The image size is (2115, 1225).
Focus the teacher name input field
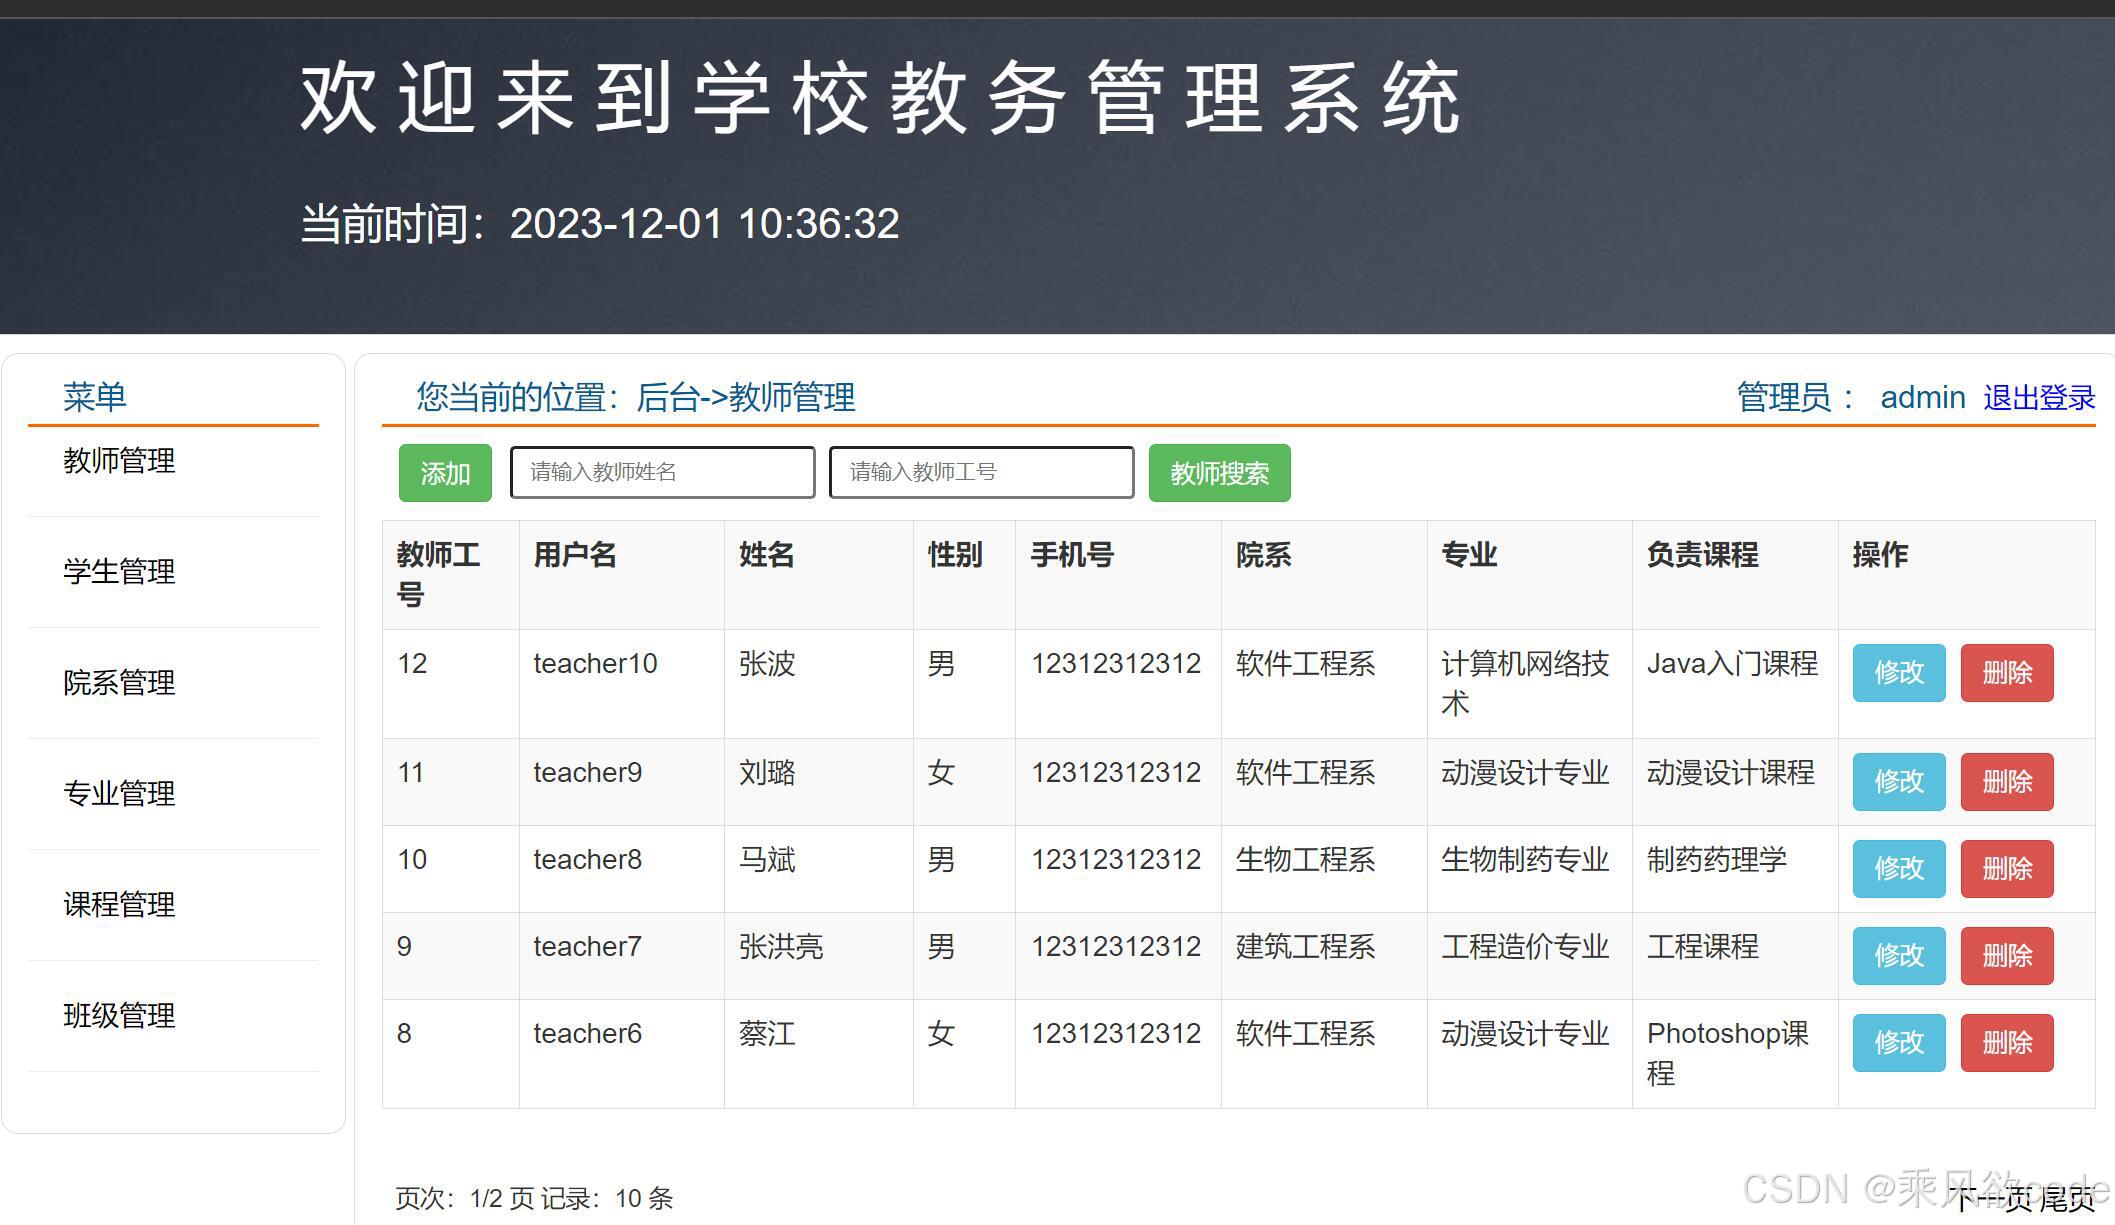[662, 473]
